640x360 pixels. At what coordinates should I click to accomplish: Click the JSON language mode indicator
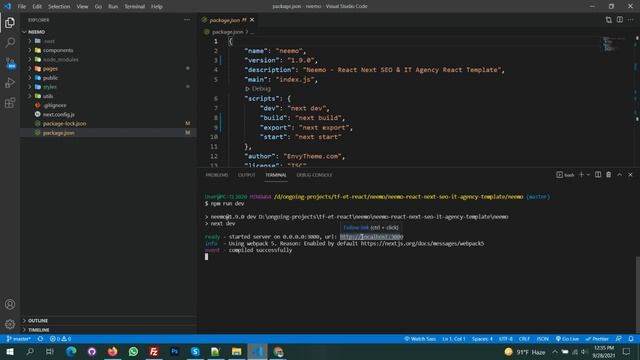pyautogui.click(x=542, y=339)
